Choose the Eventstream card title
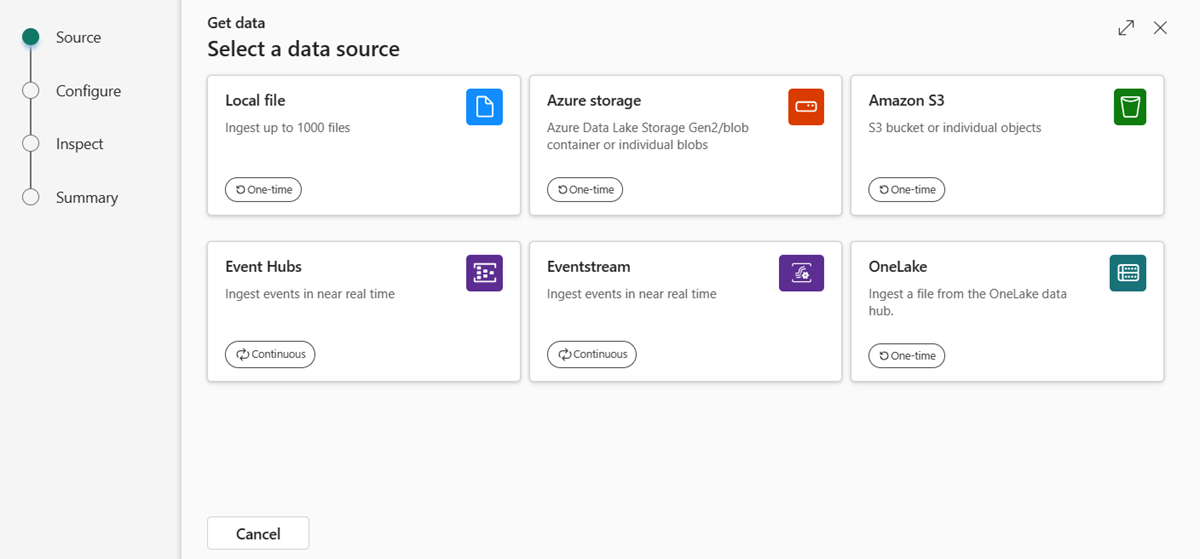This screenshot has width=1200, height=559. point(588,266)
